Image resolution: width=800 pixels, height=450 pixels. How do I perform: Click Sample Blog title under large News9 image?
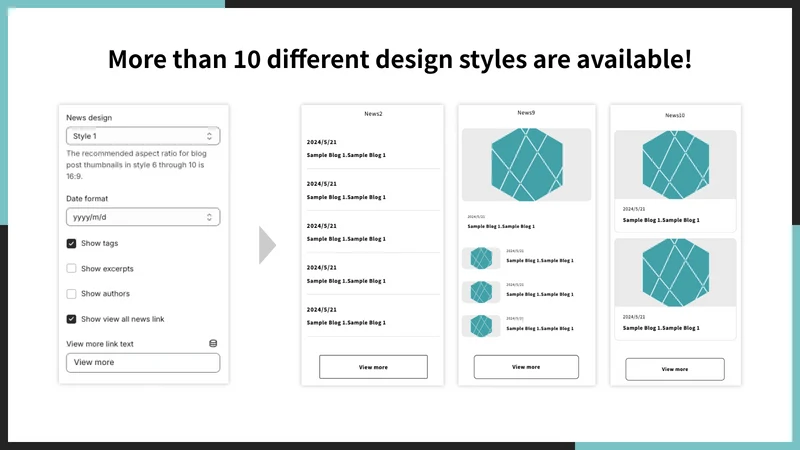501,226
